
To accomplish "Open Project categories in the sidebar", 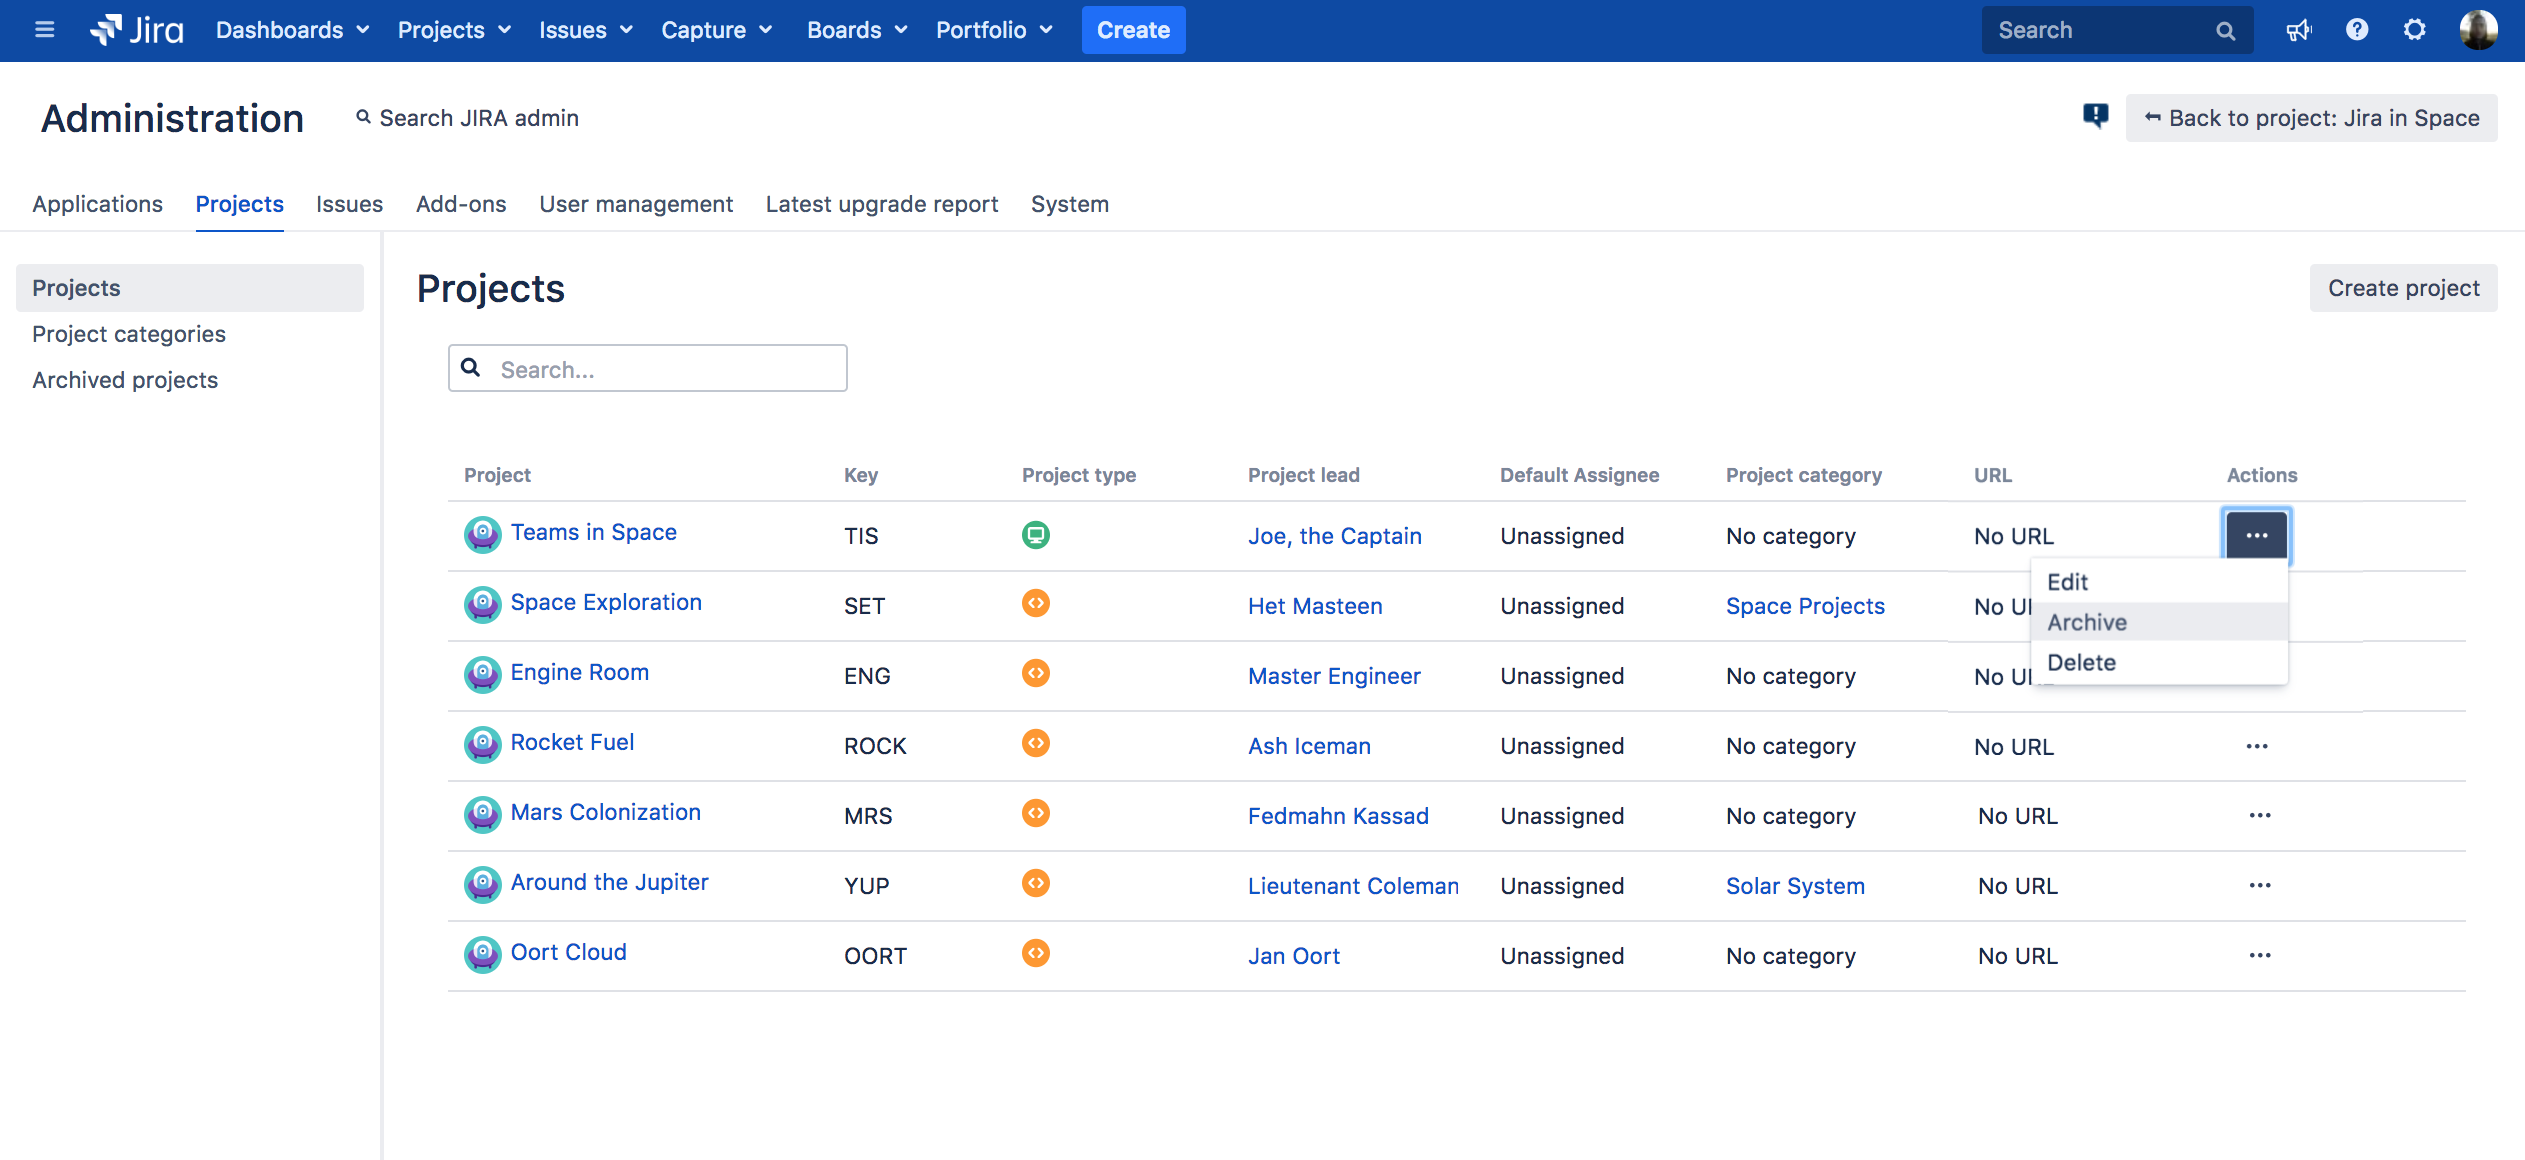I will coord(129,334).
